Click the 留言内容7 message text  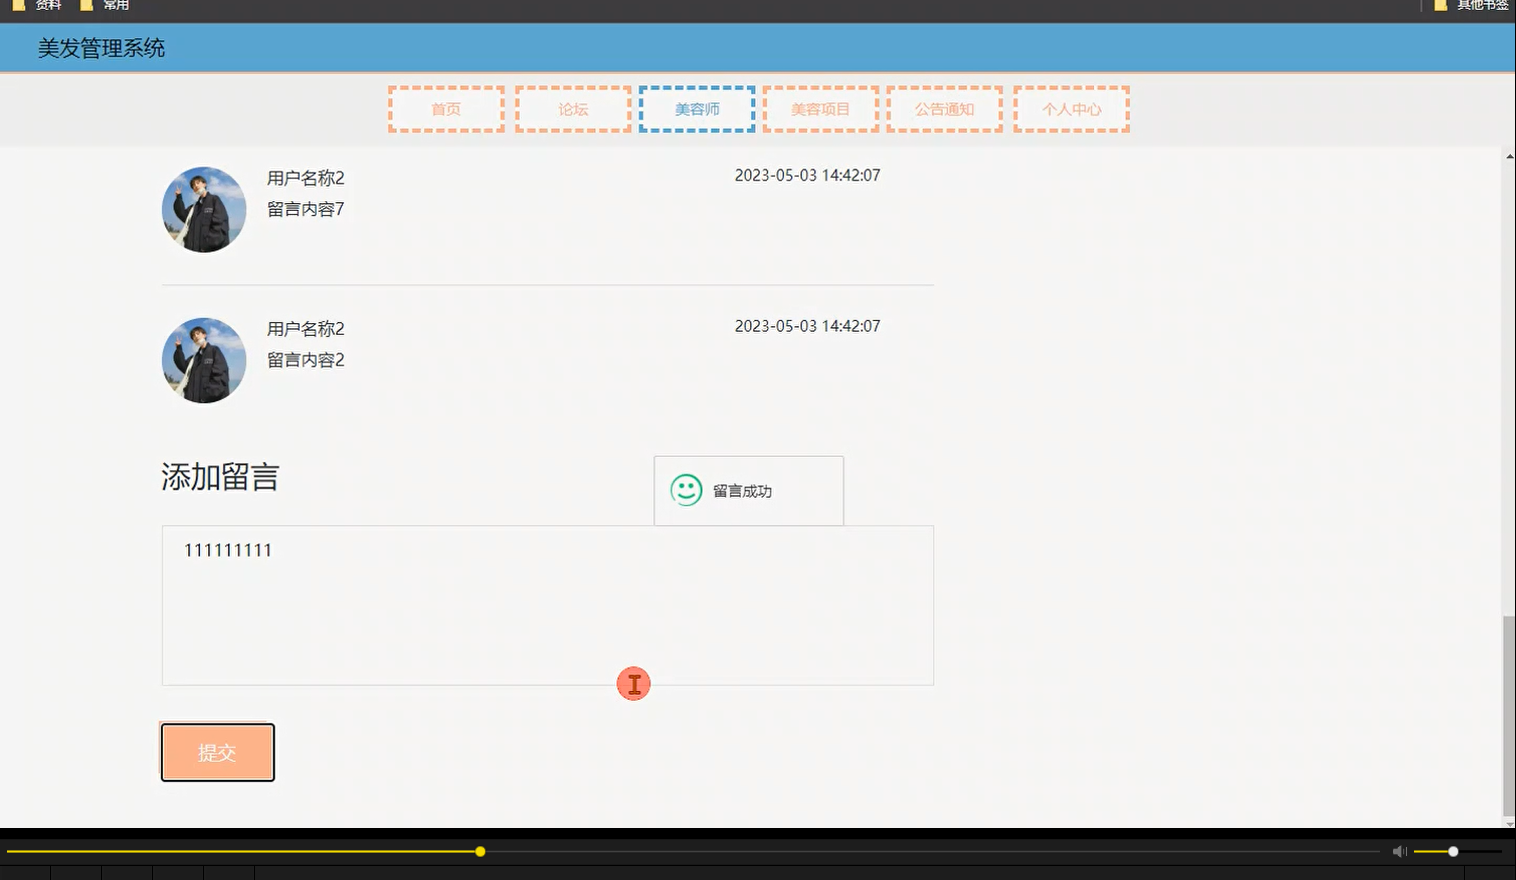tap(306, 209)
